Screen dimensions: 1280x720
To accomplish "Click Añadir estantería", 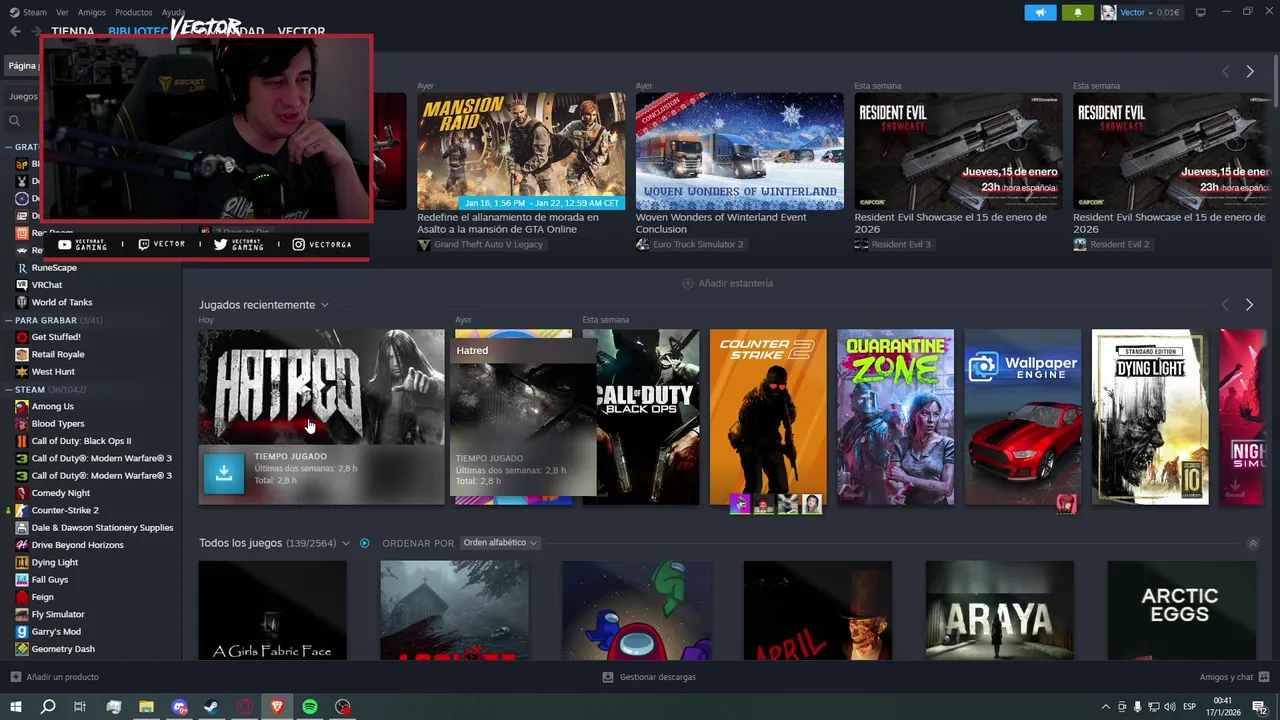I will [x=727, y=283].
